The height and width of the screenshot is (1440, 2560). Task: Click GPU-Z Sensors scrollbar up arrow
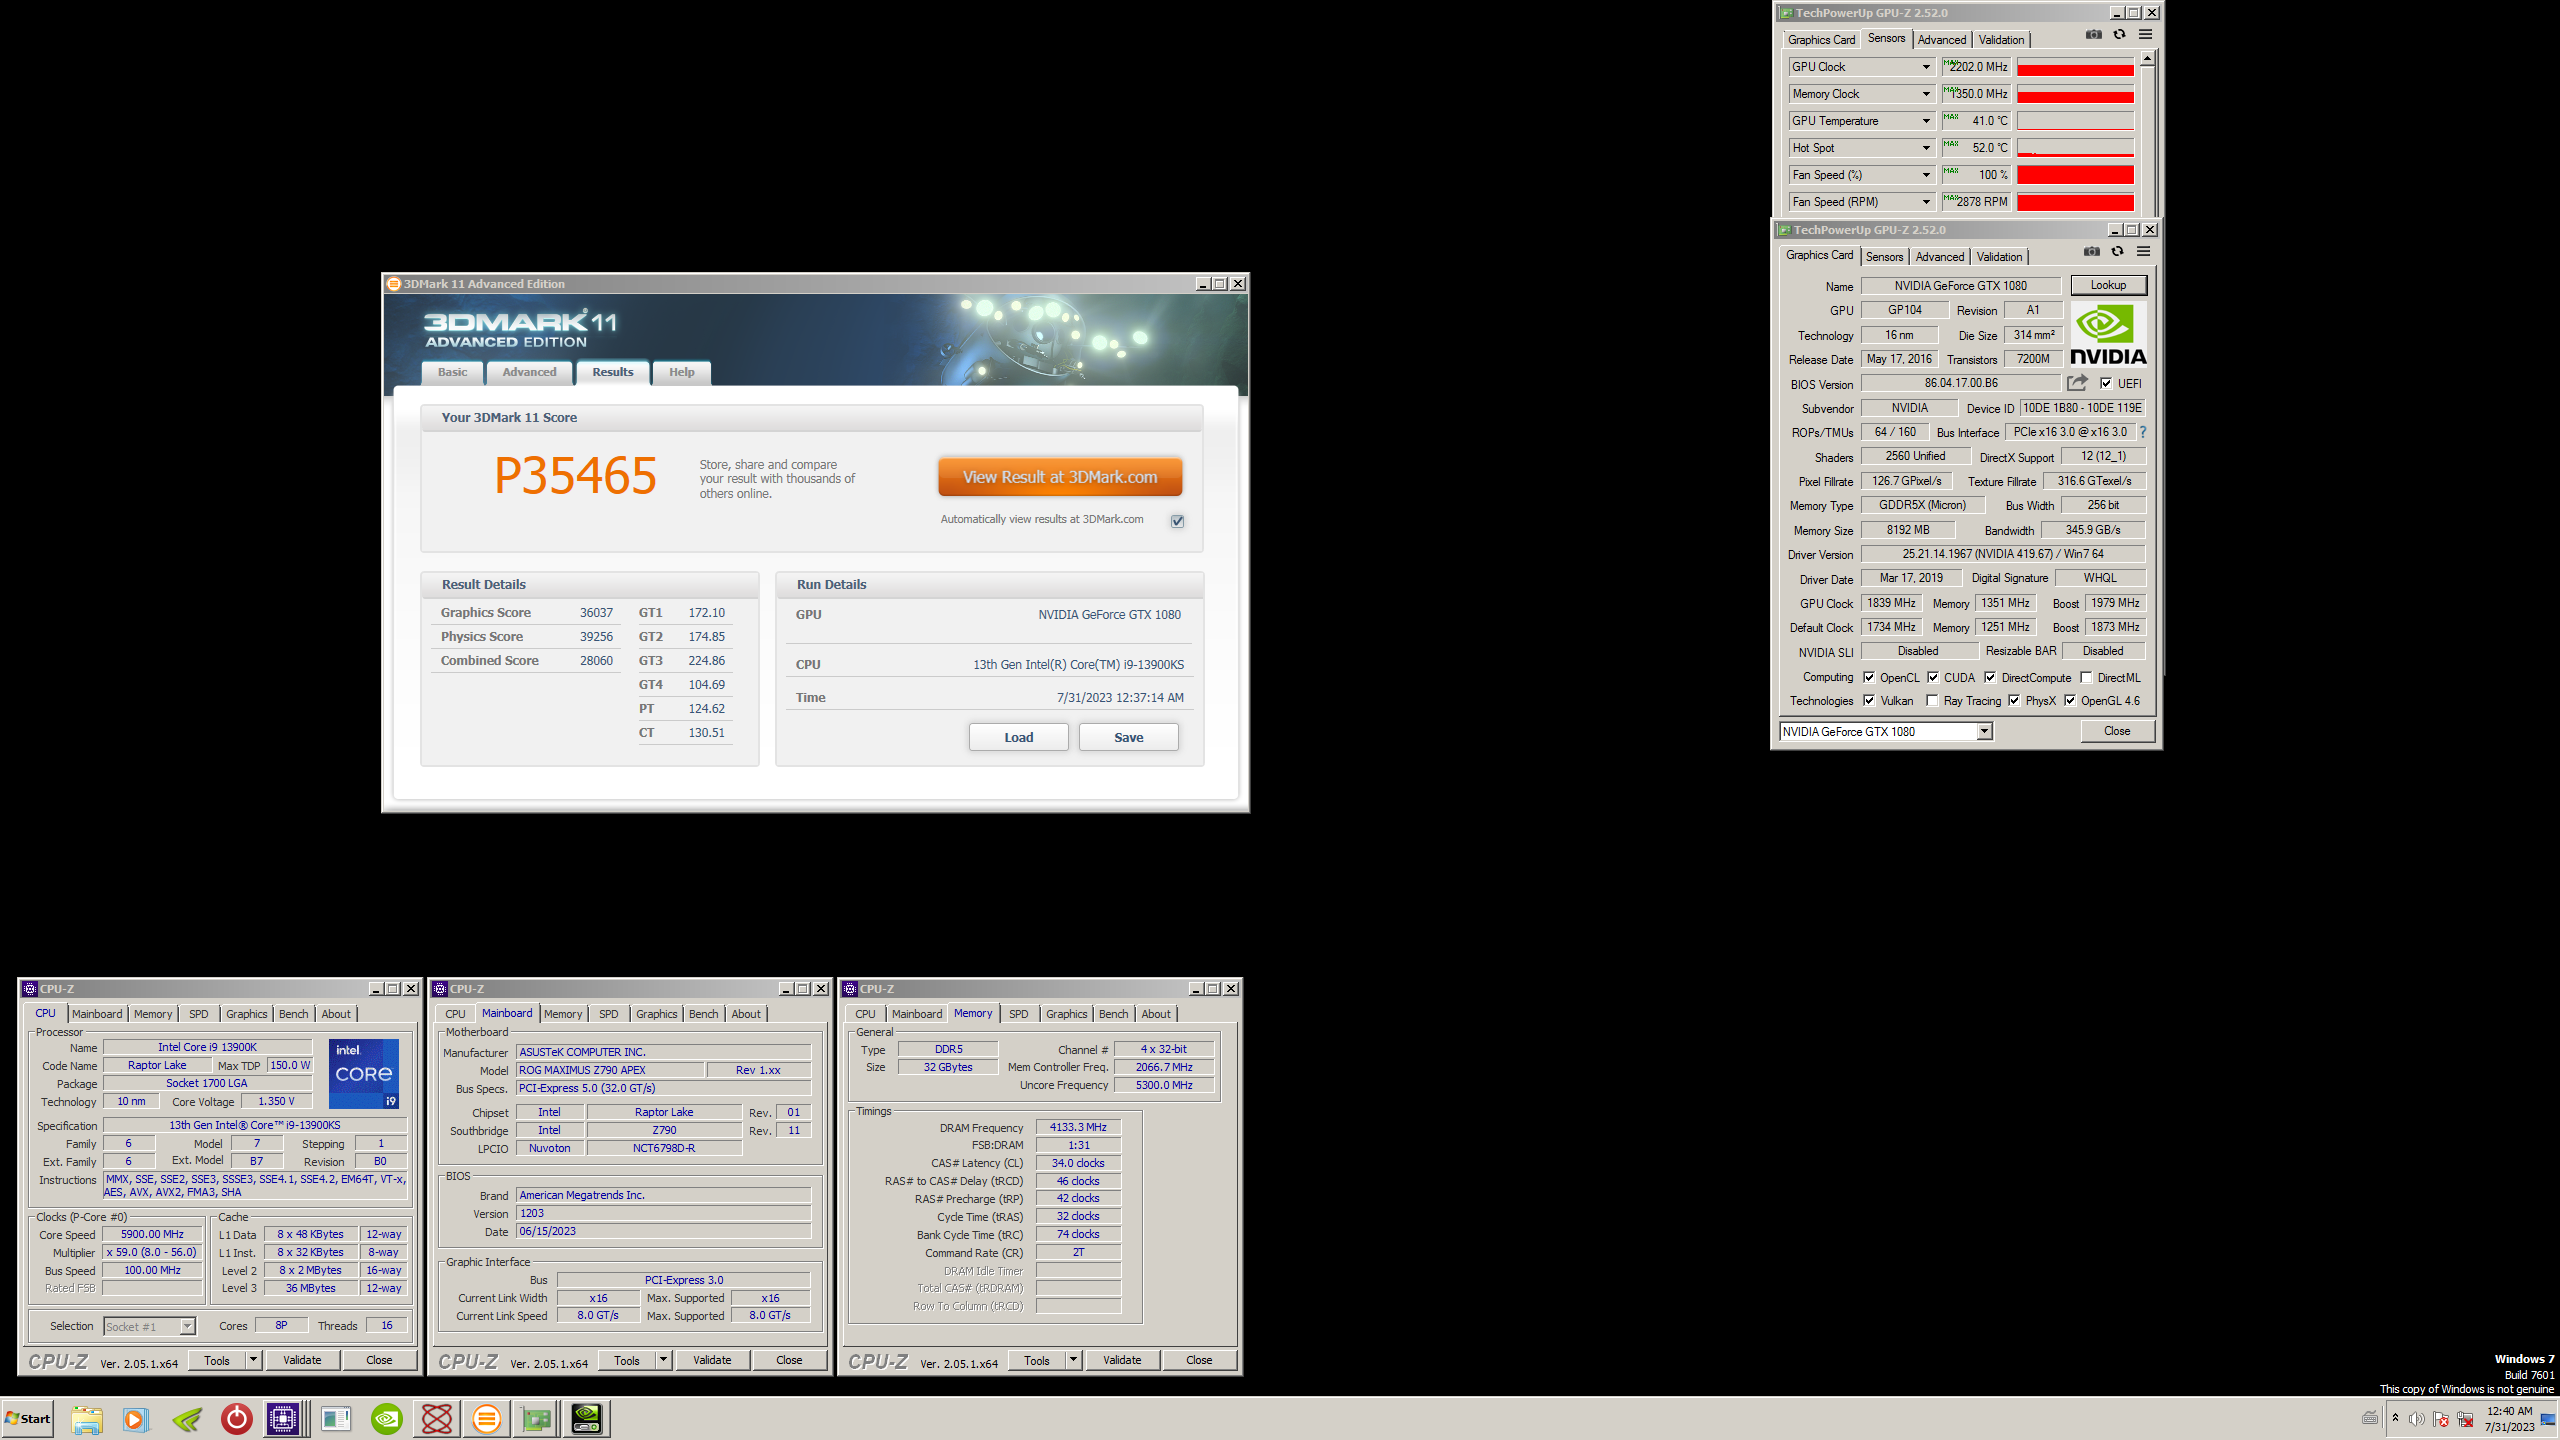(2147, 59)
